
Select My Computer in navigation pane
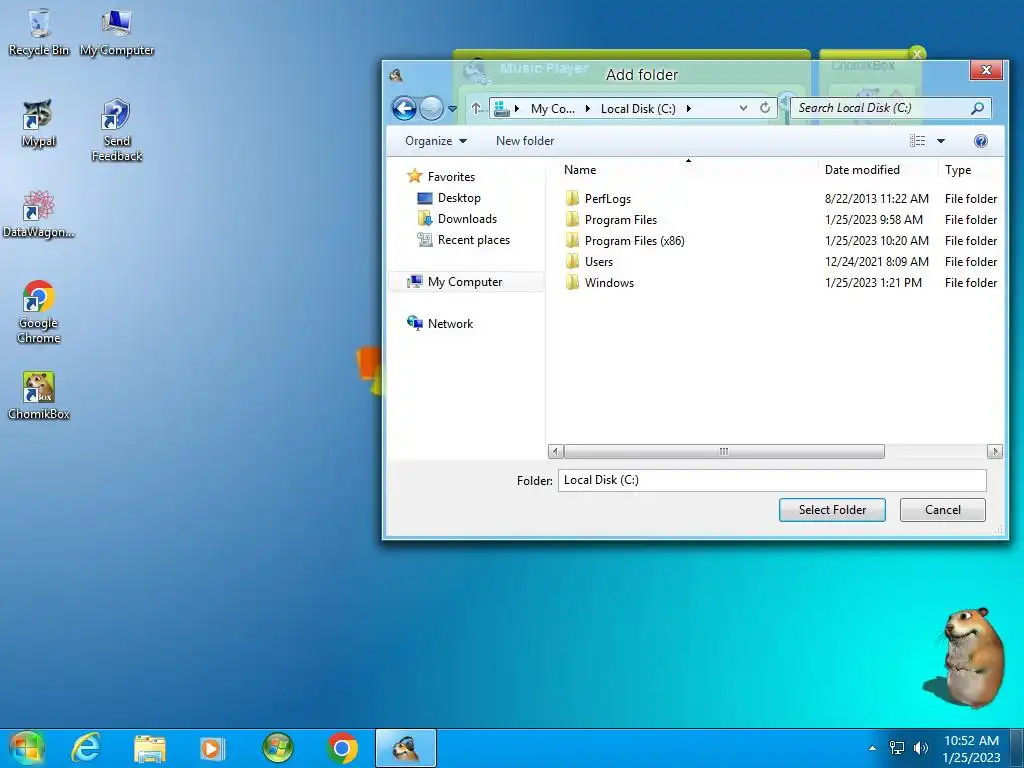466,281
